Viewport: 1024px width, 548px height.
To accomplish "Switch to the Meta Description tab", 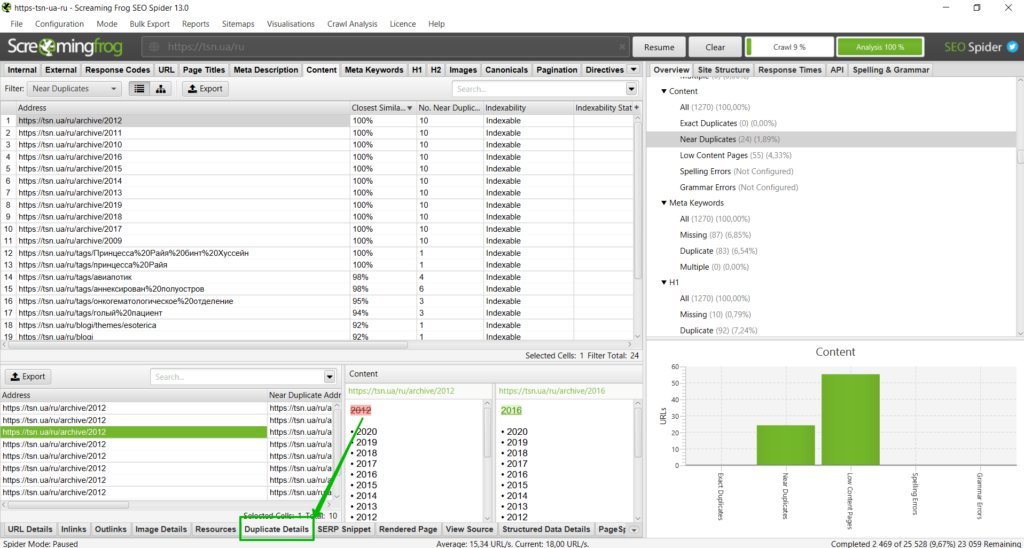I will coord(266,70).
